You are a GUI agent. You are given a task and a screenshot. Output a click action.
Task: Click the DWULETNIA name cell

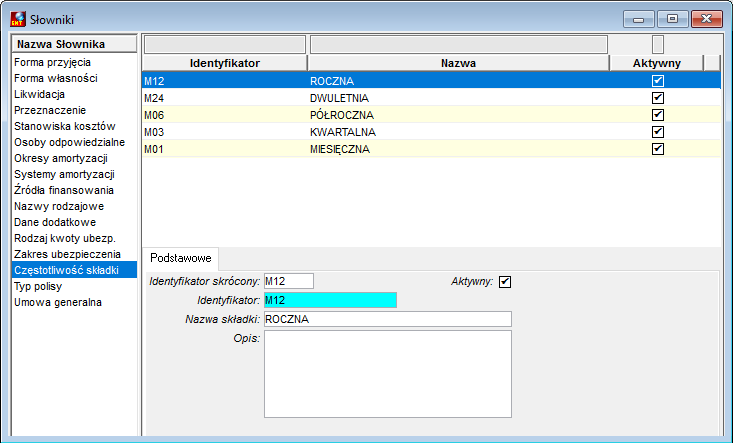click(459, 98)
